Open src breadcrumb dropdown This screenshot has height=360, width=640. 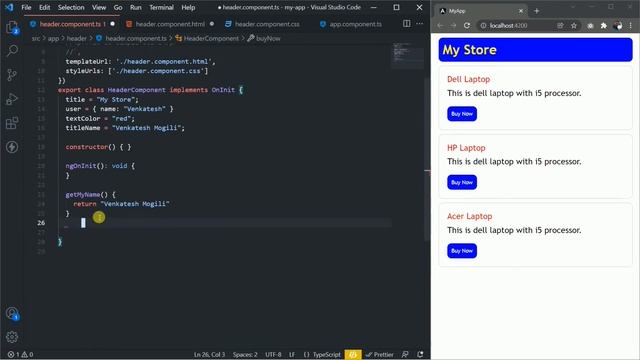36,38
